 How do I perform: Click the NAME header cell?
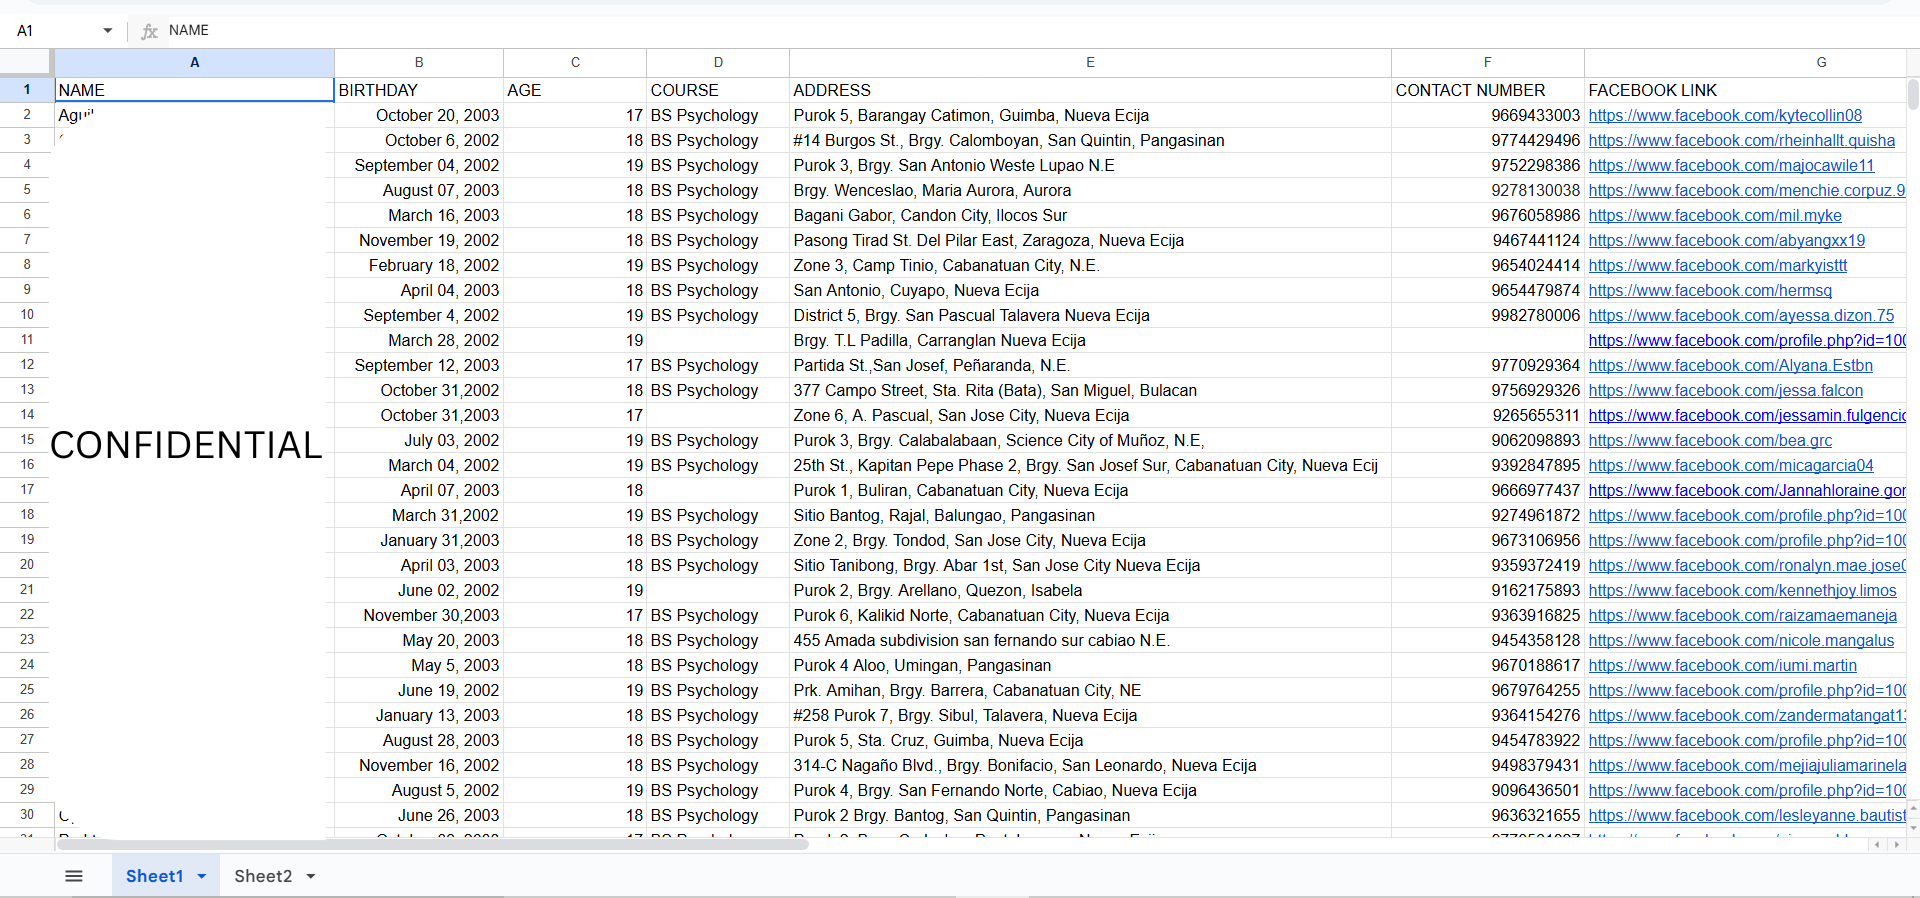pos(194,90)
